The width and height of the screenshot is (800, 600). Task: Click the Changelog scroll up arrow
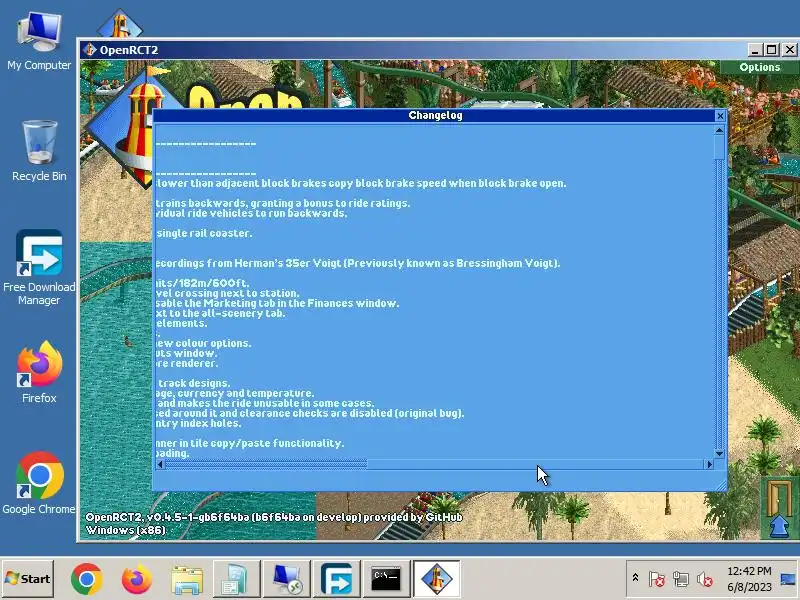pos(719,131)
